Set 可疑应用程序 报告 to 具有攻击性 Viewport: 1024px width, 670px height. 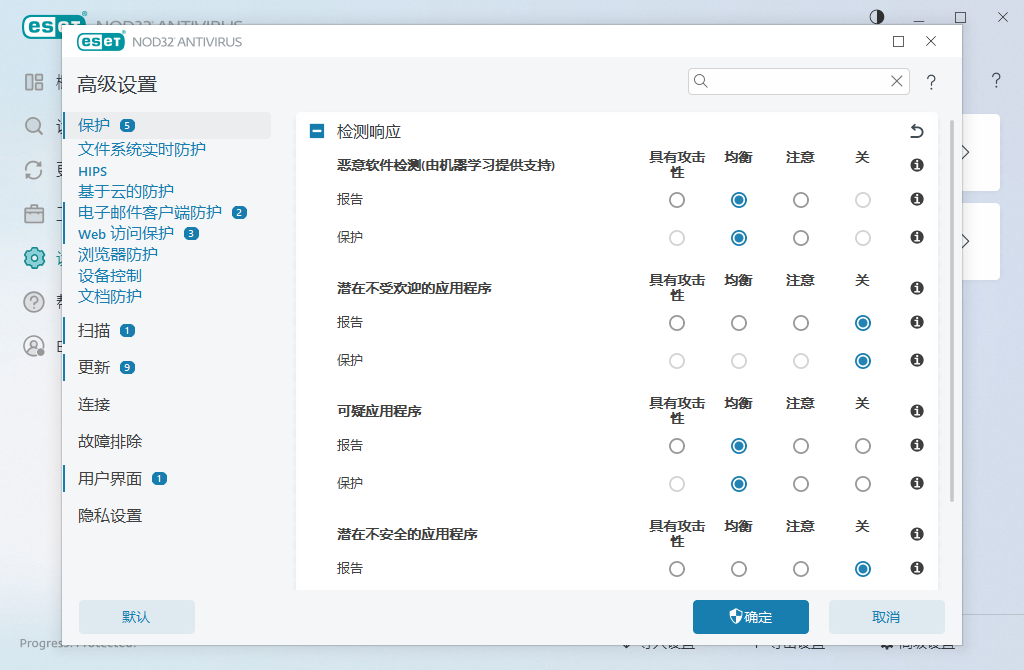click(x=677, y=446)
